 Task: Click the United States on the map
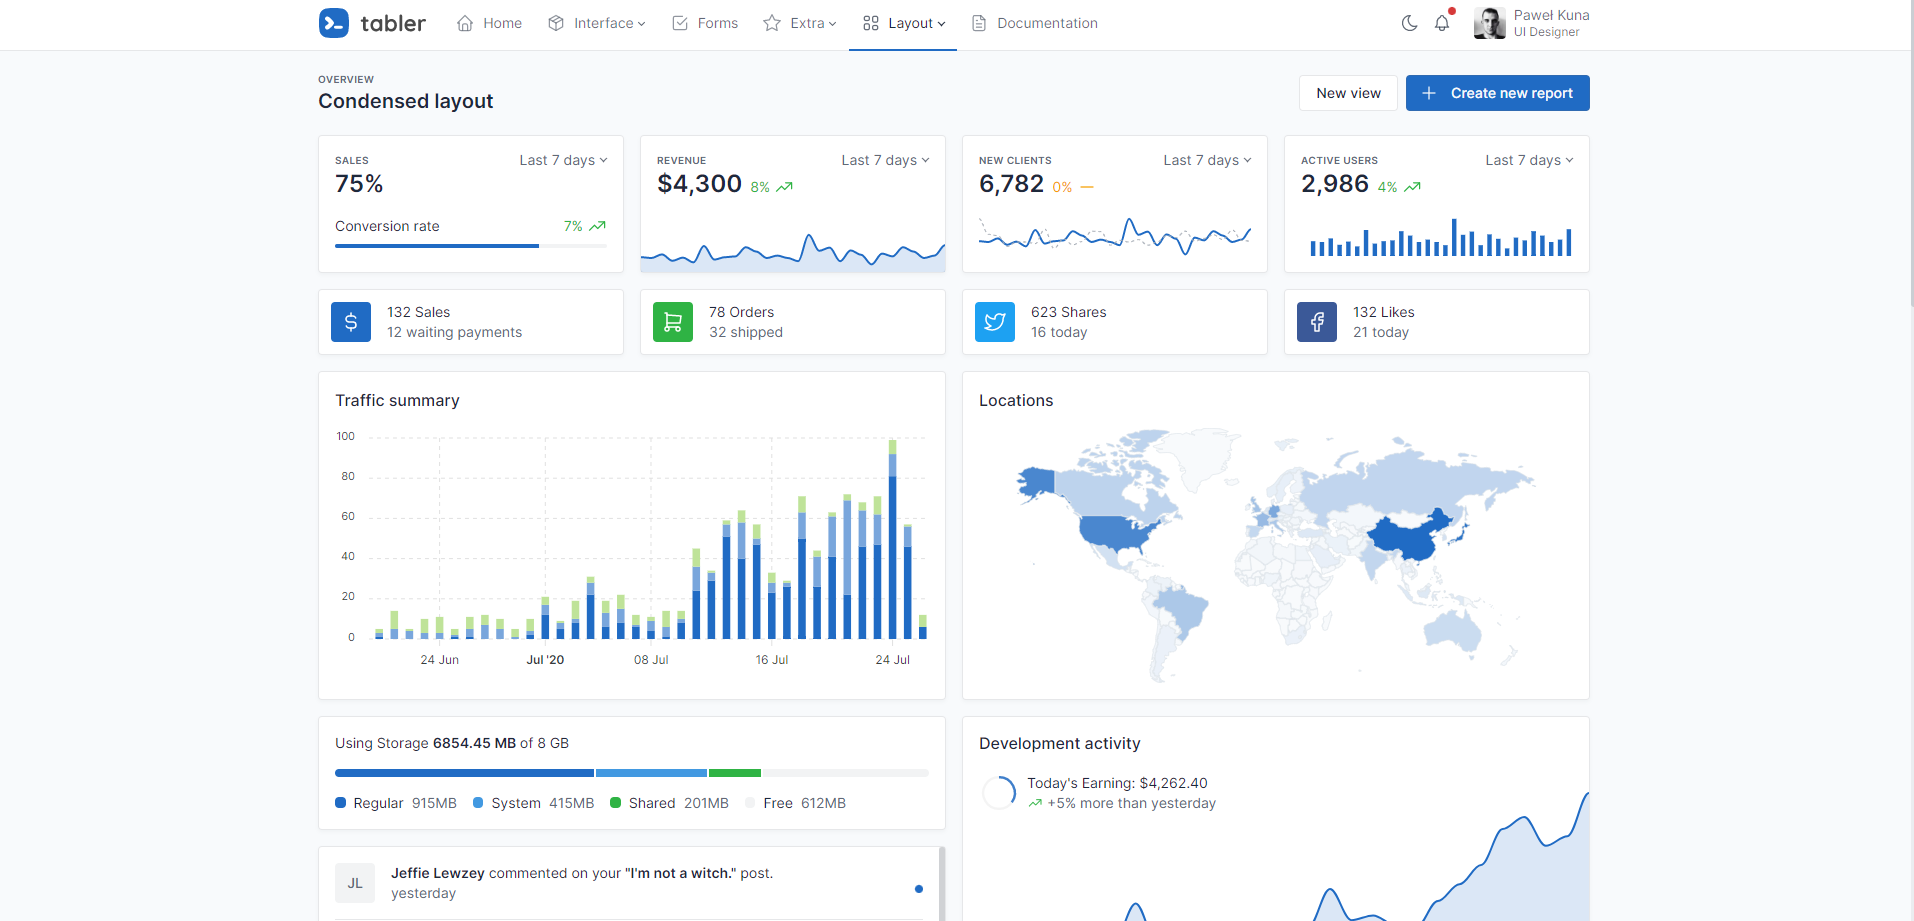pyautogui.click(x=1115, y=534)
